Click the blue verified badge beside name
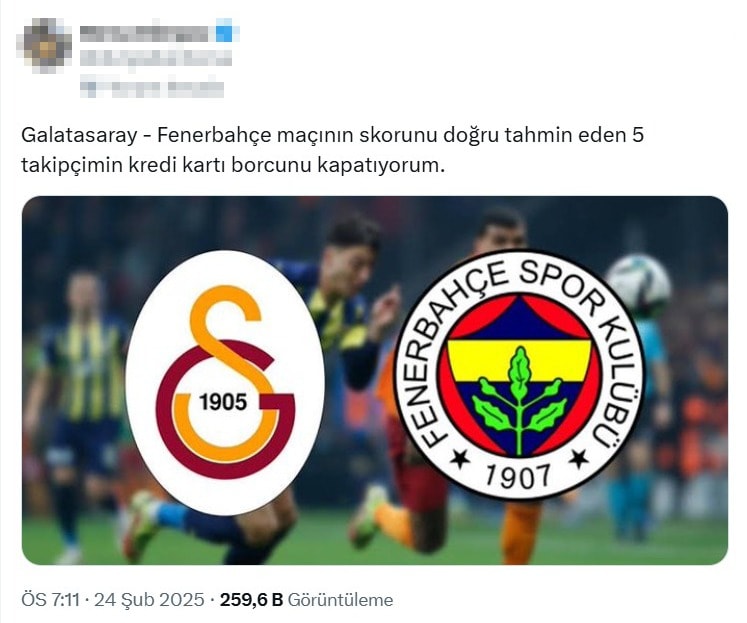 (224, 31)
